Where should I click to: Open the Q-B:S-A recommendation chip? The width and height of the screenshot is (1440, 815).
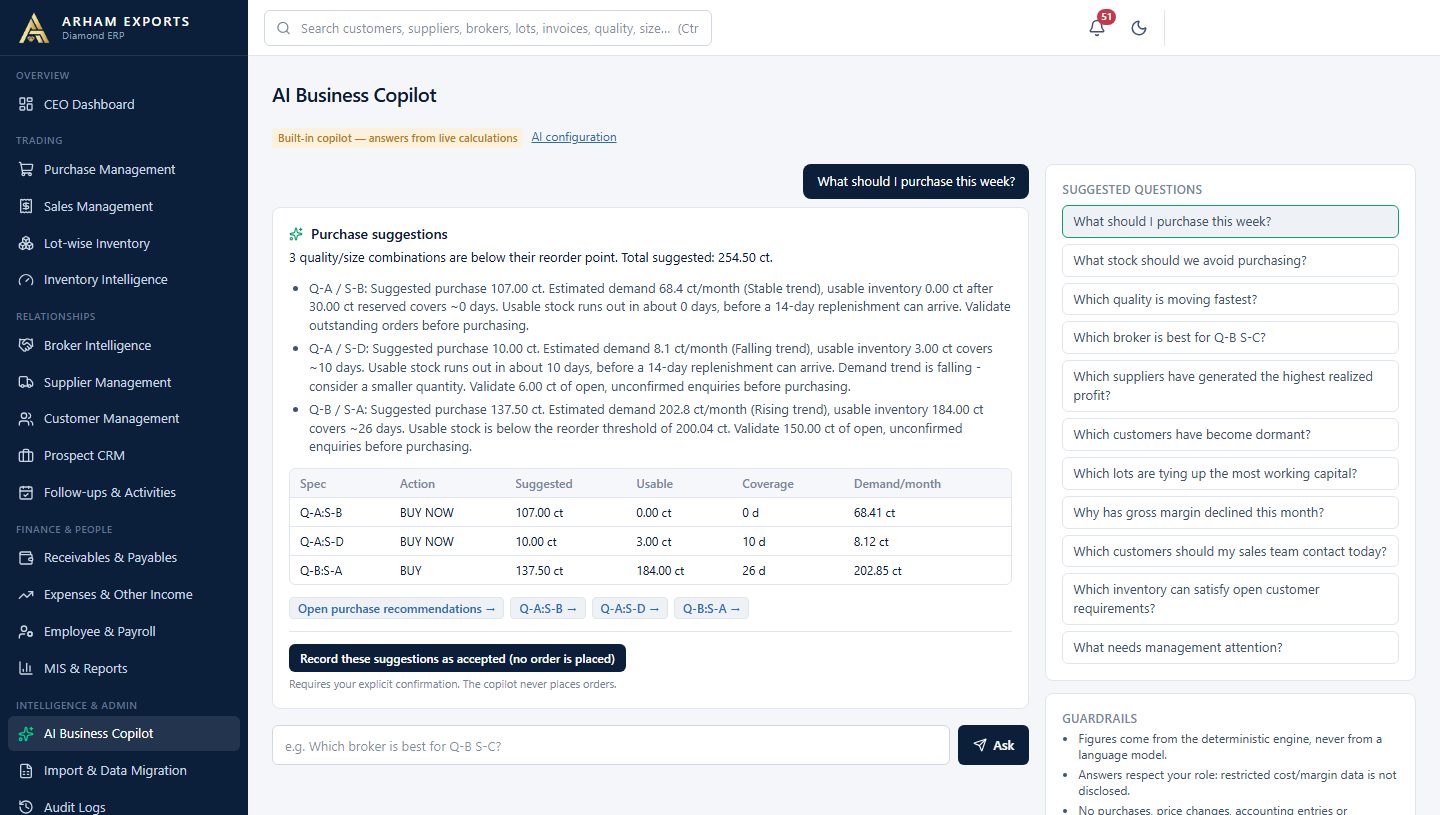(x=711, y=608)
